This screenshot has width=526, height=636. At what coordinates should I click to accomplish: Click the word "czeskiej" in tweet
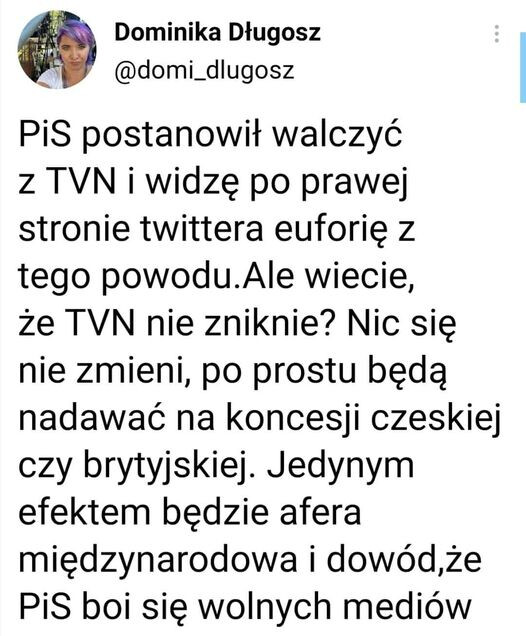pos(436,420)
